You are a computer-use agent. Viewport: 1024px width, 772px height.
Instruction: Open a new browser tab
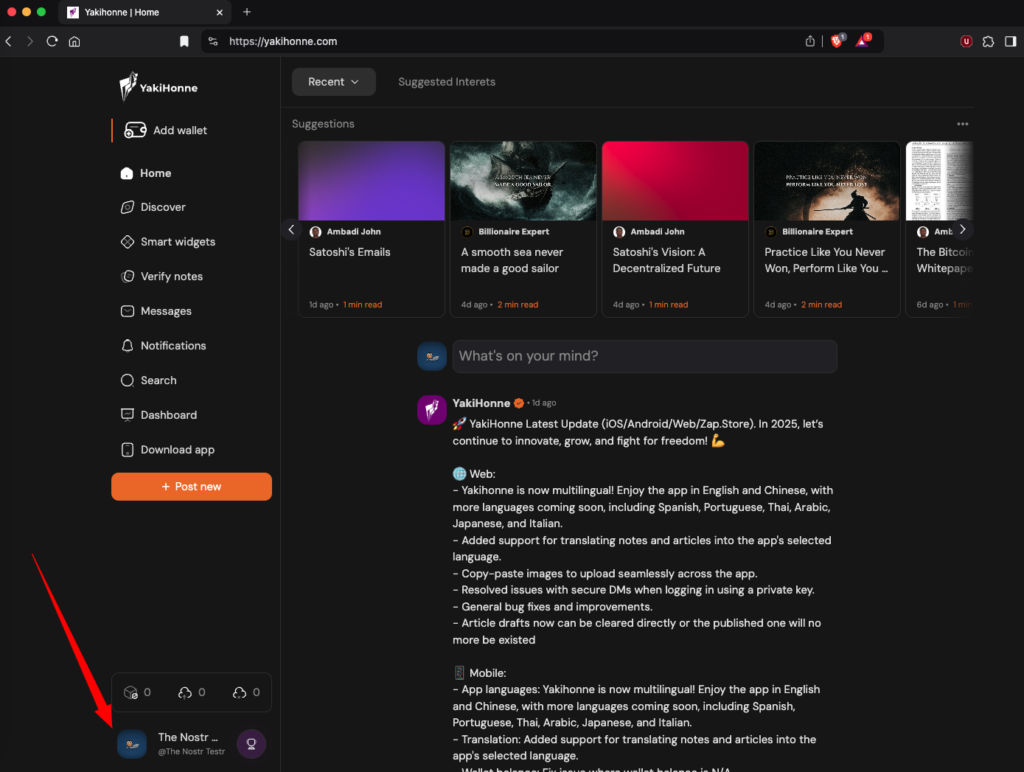tap(246, 12)
